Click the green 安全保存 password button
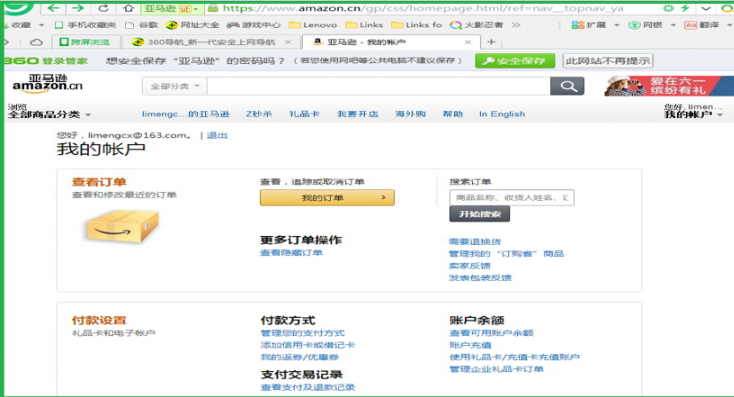 coord(515,61)
